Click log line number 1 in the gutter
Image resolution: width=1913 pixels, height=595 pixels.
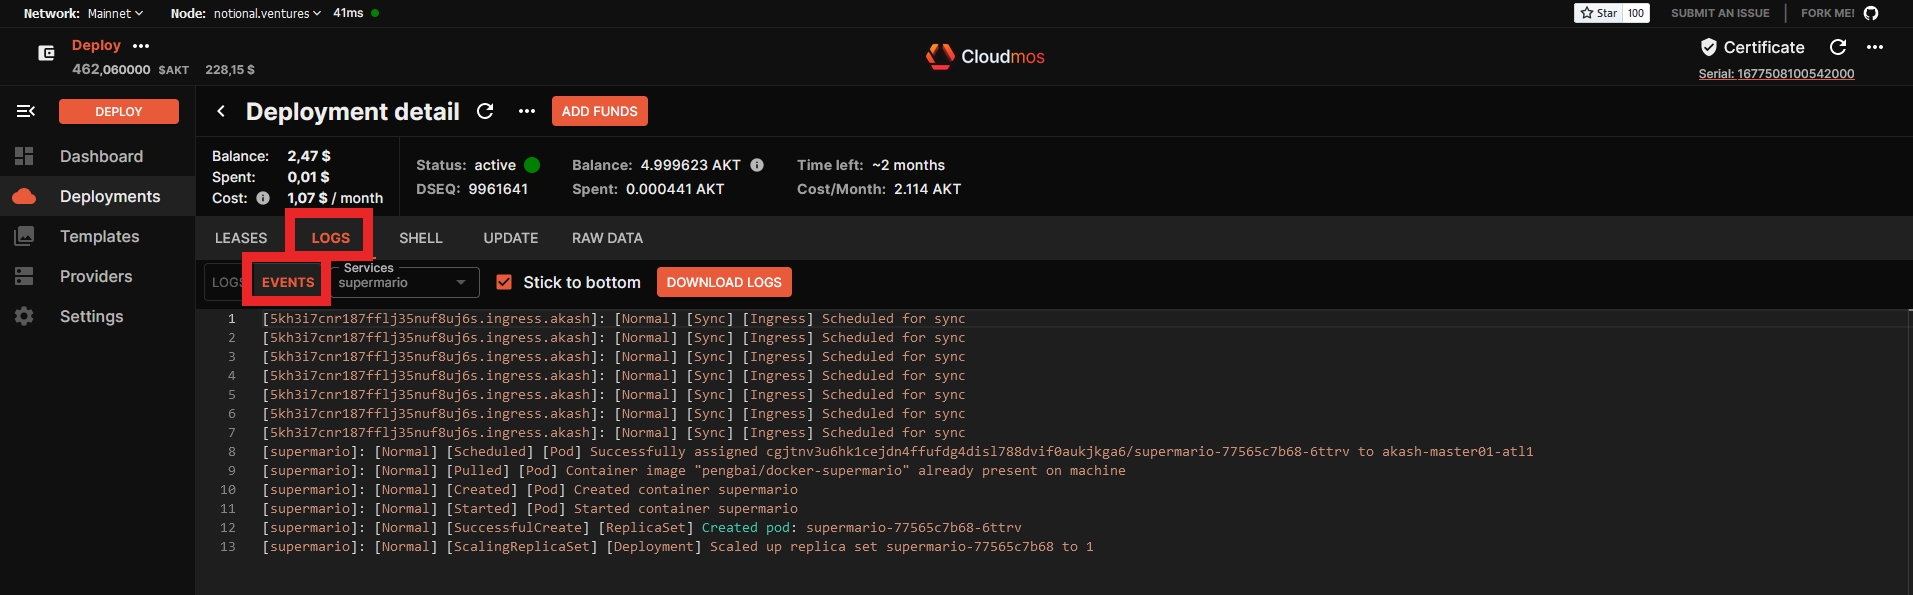click(232, 319)
